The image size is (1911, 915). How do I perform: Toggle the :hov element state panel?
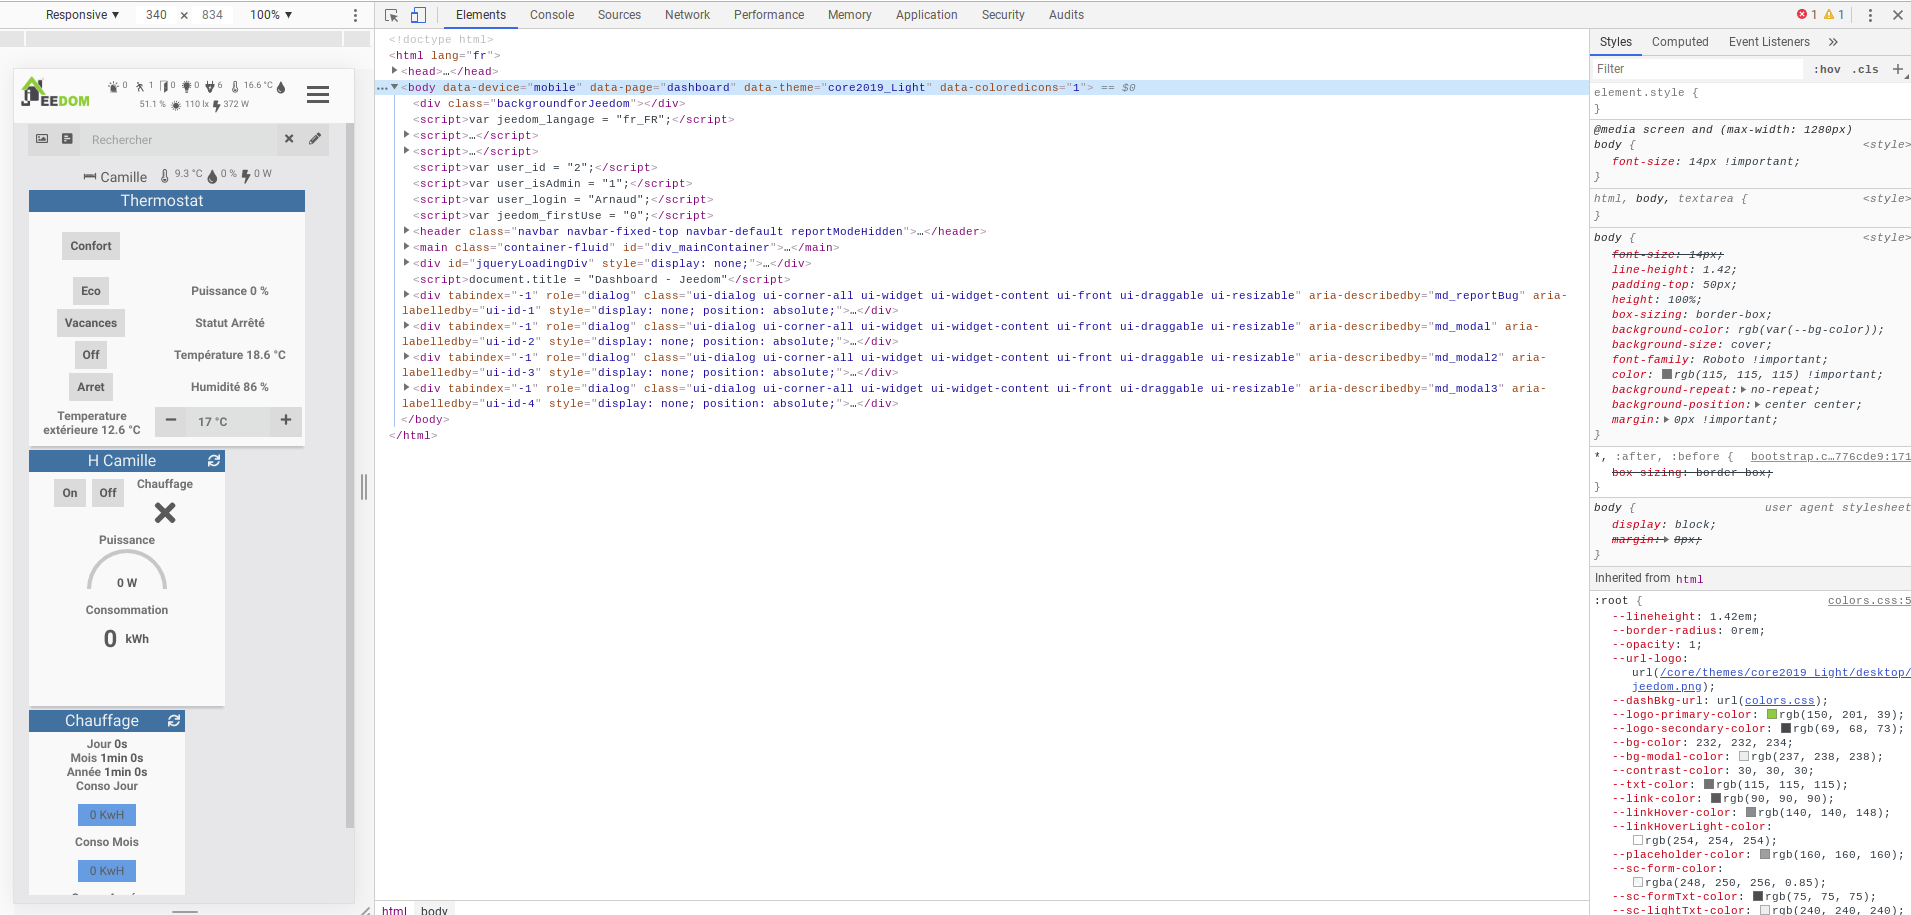(x=1827, y=69)
